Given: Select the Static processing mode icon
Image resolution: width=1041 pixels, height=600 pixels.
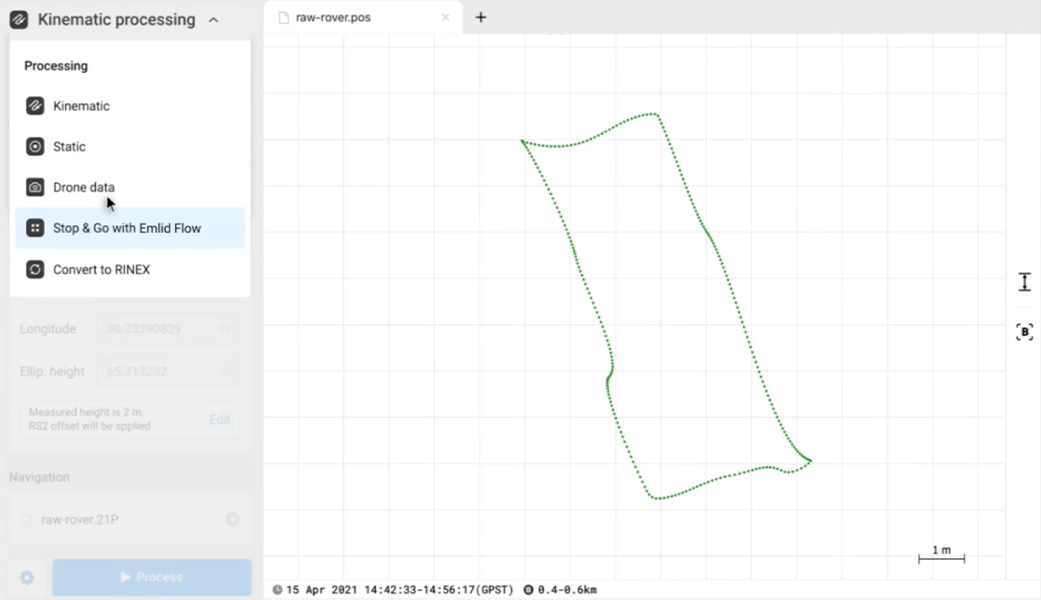Looking at the screenshot, I should click(x=34, y=146).
